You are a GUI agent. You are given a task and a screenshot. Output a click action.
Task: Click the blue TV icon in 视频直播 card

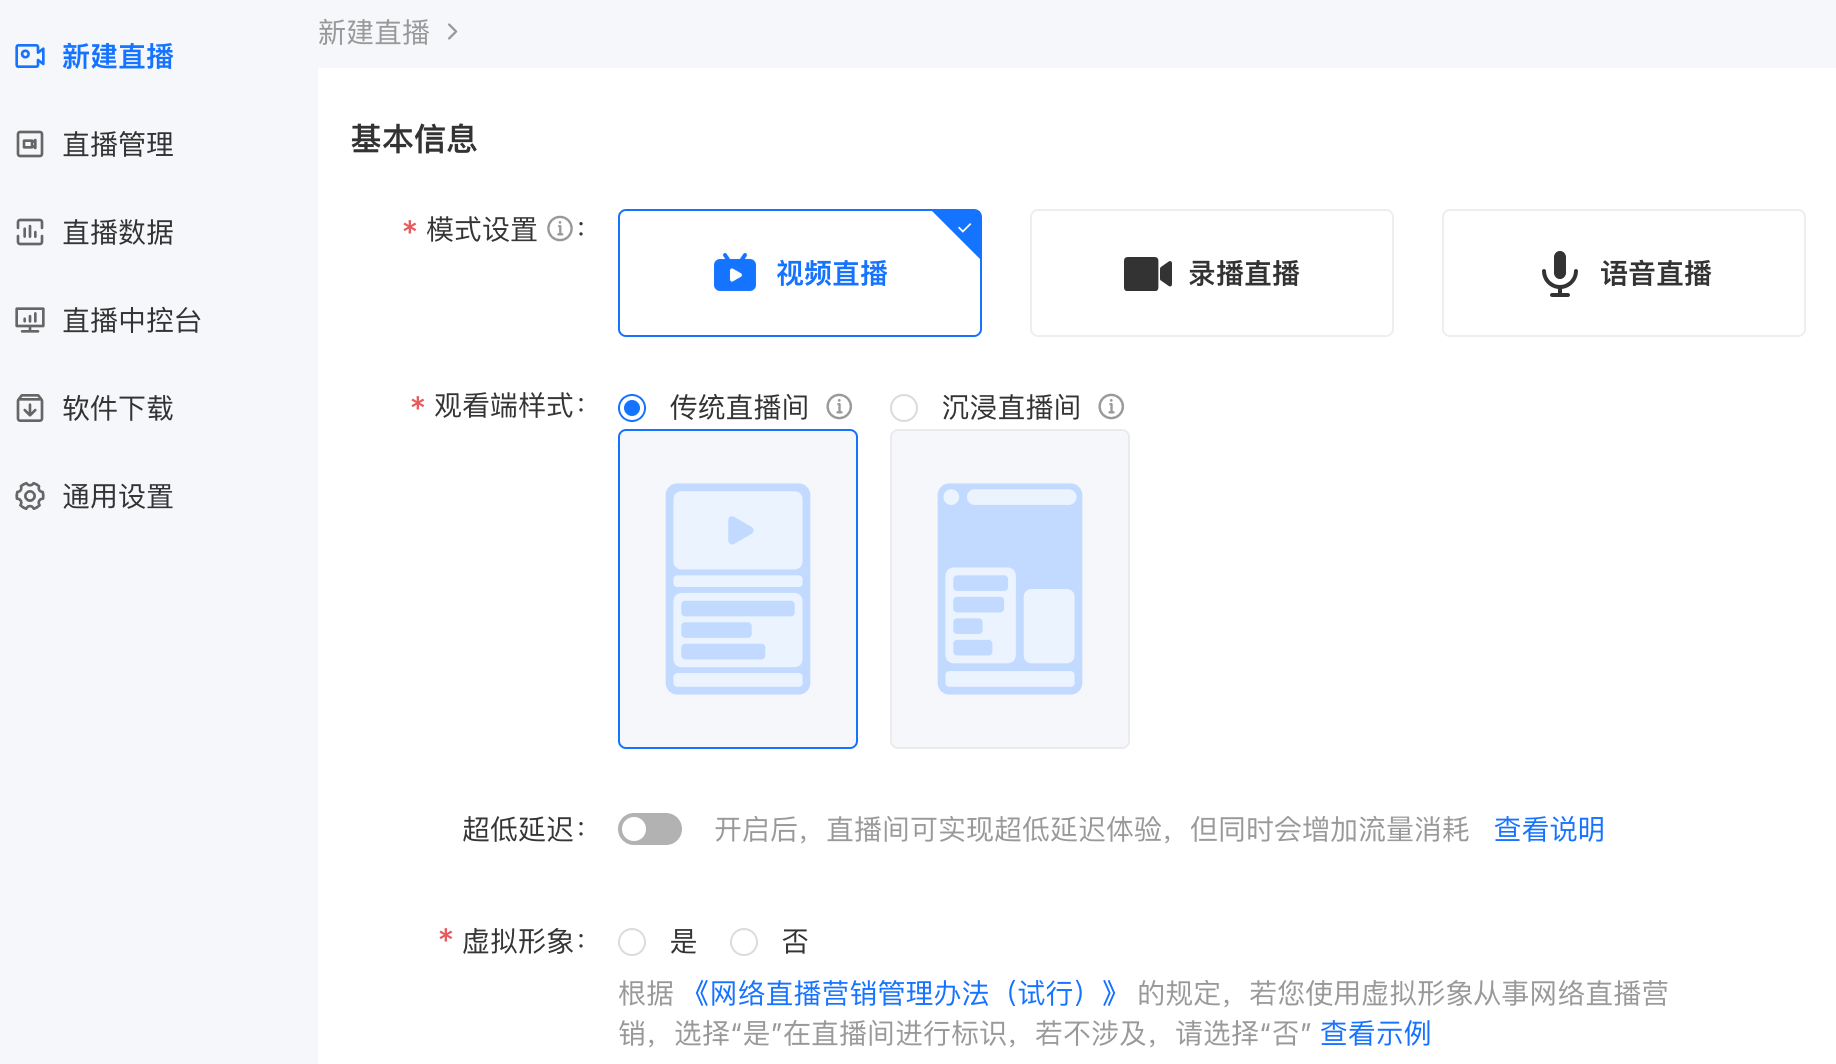point(735,273)
